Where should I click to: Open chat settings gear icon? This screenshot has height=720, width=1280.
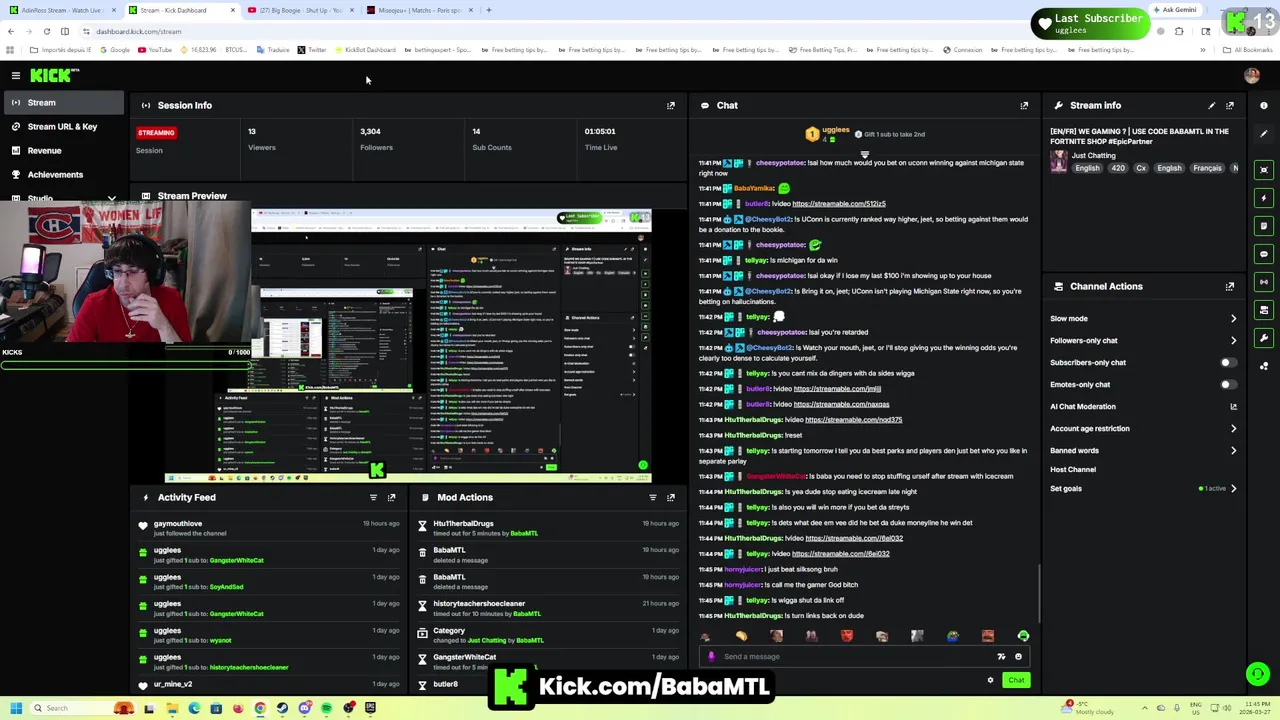(990, 680)
